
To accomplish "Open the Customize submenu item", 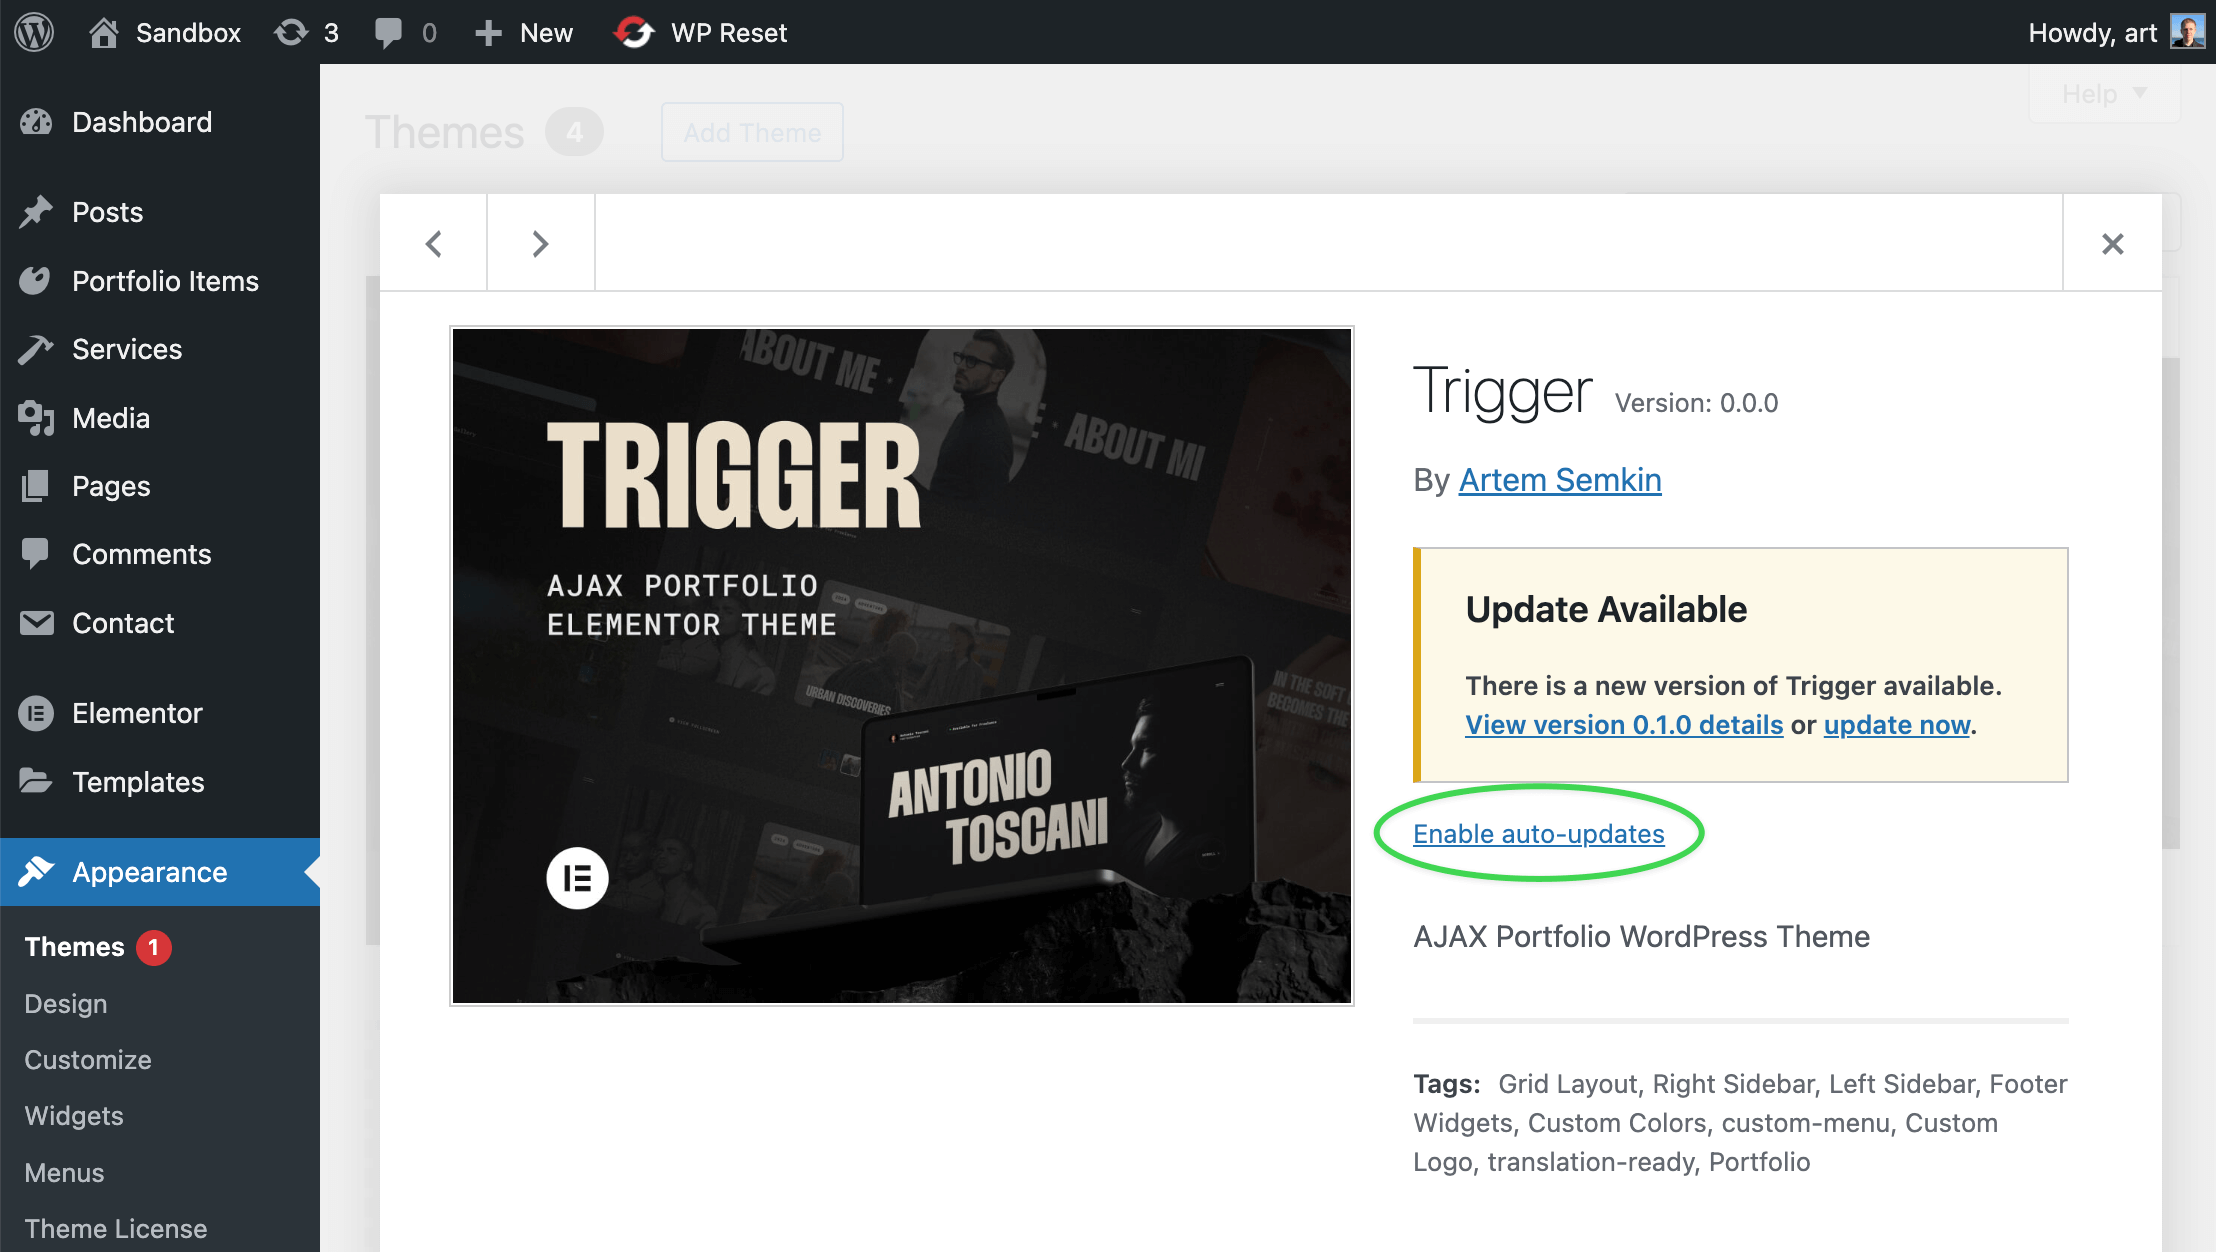I will coord(88,1060).
